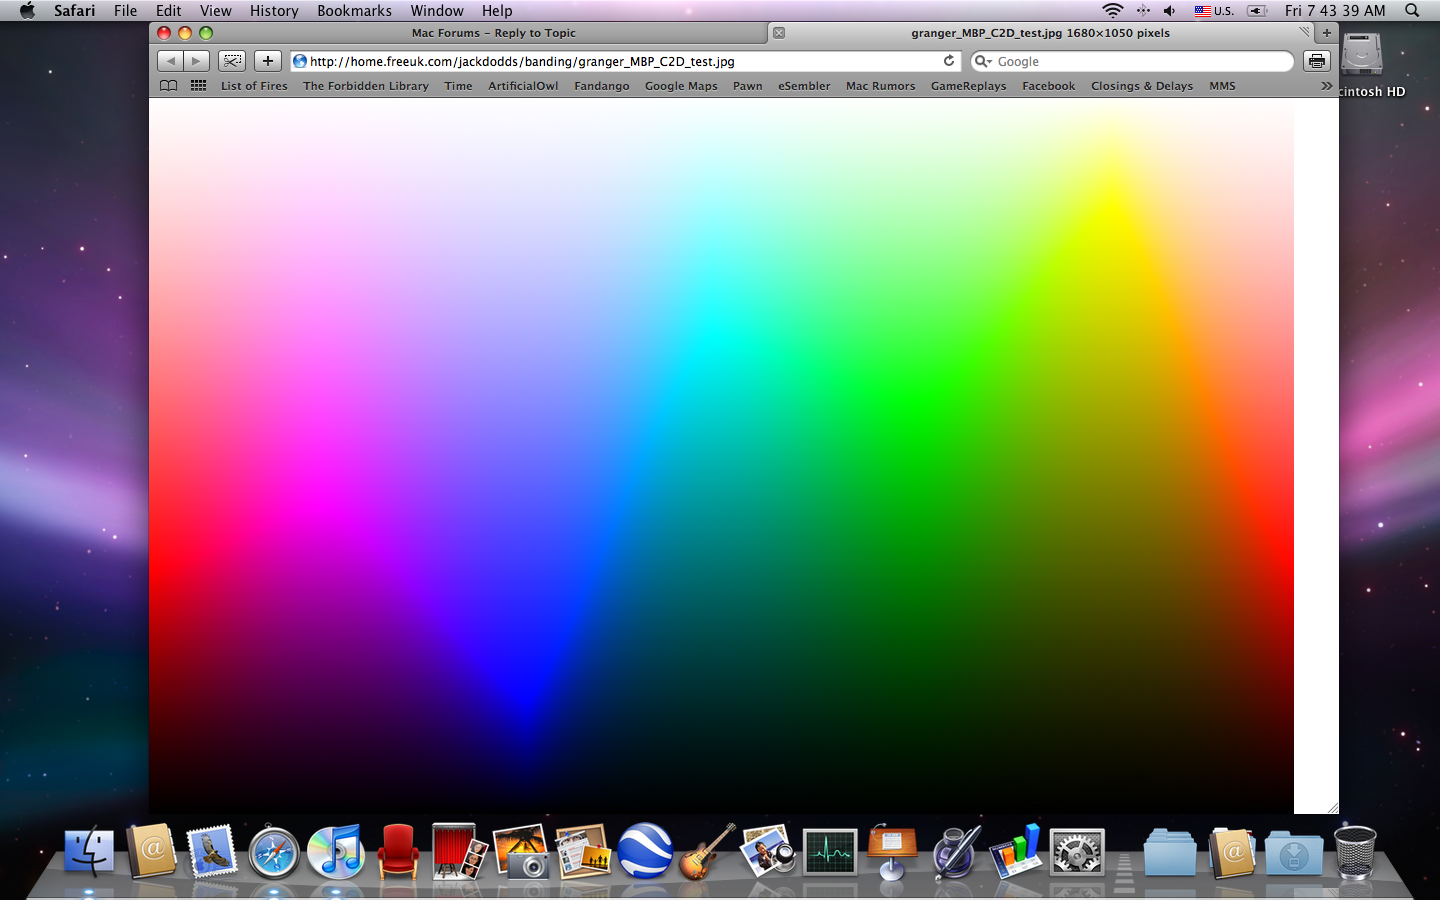Launch Finder from the Dock
Viewport: 1440px width, 900px height.
89,853
